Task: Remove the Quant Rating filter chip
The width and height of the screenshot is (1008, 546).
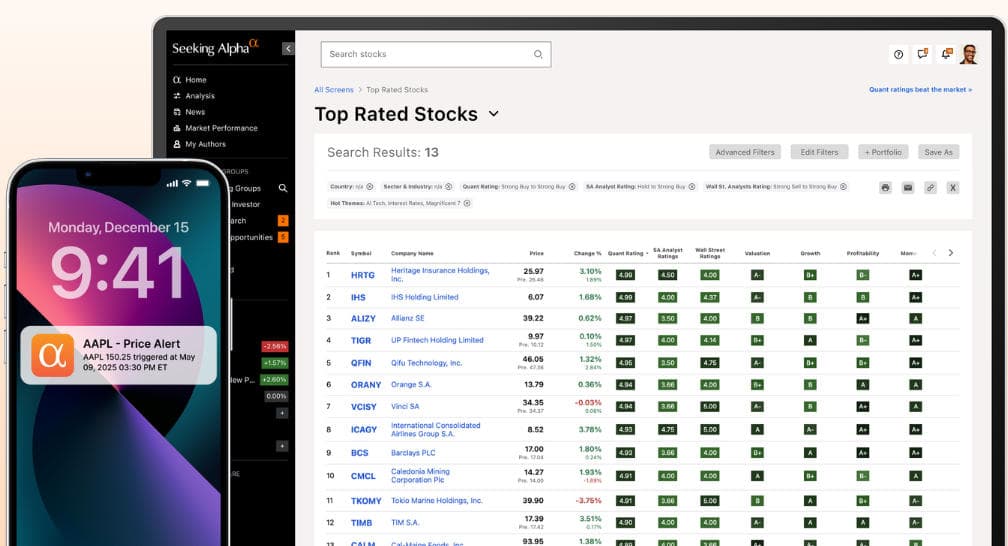Action: click(x=572, y=187)
